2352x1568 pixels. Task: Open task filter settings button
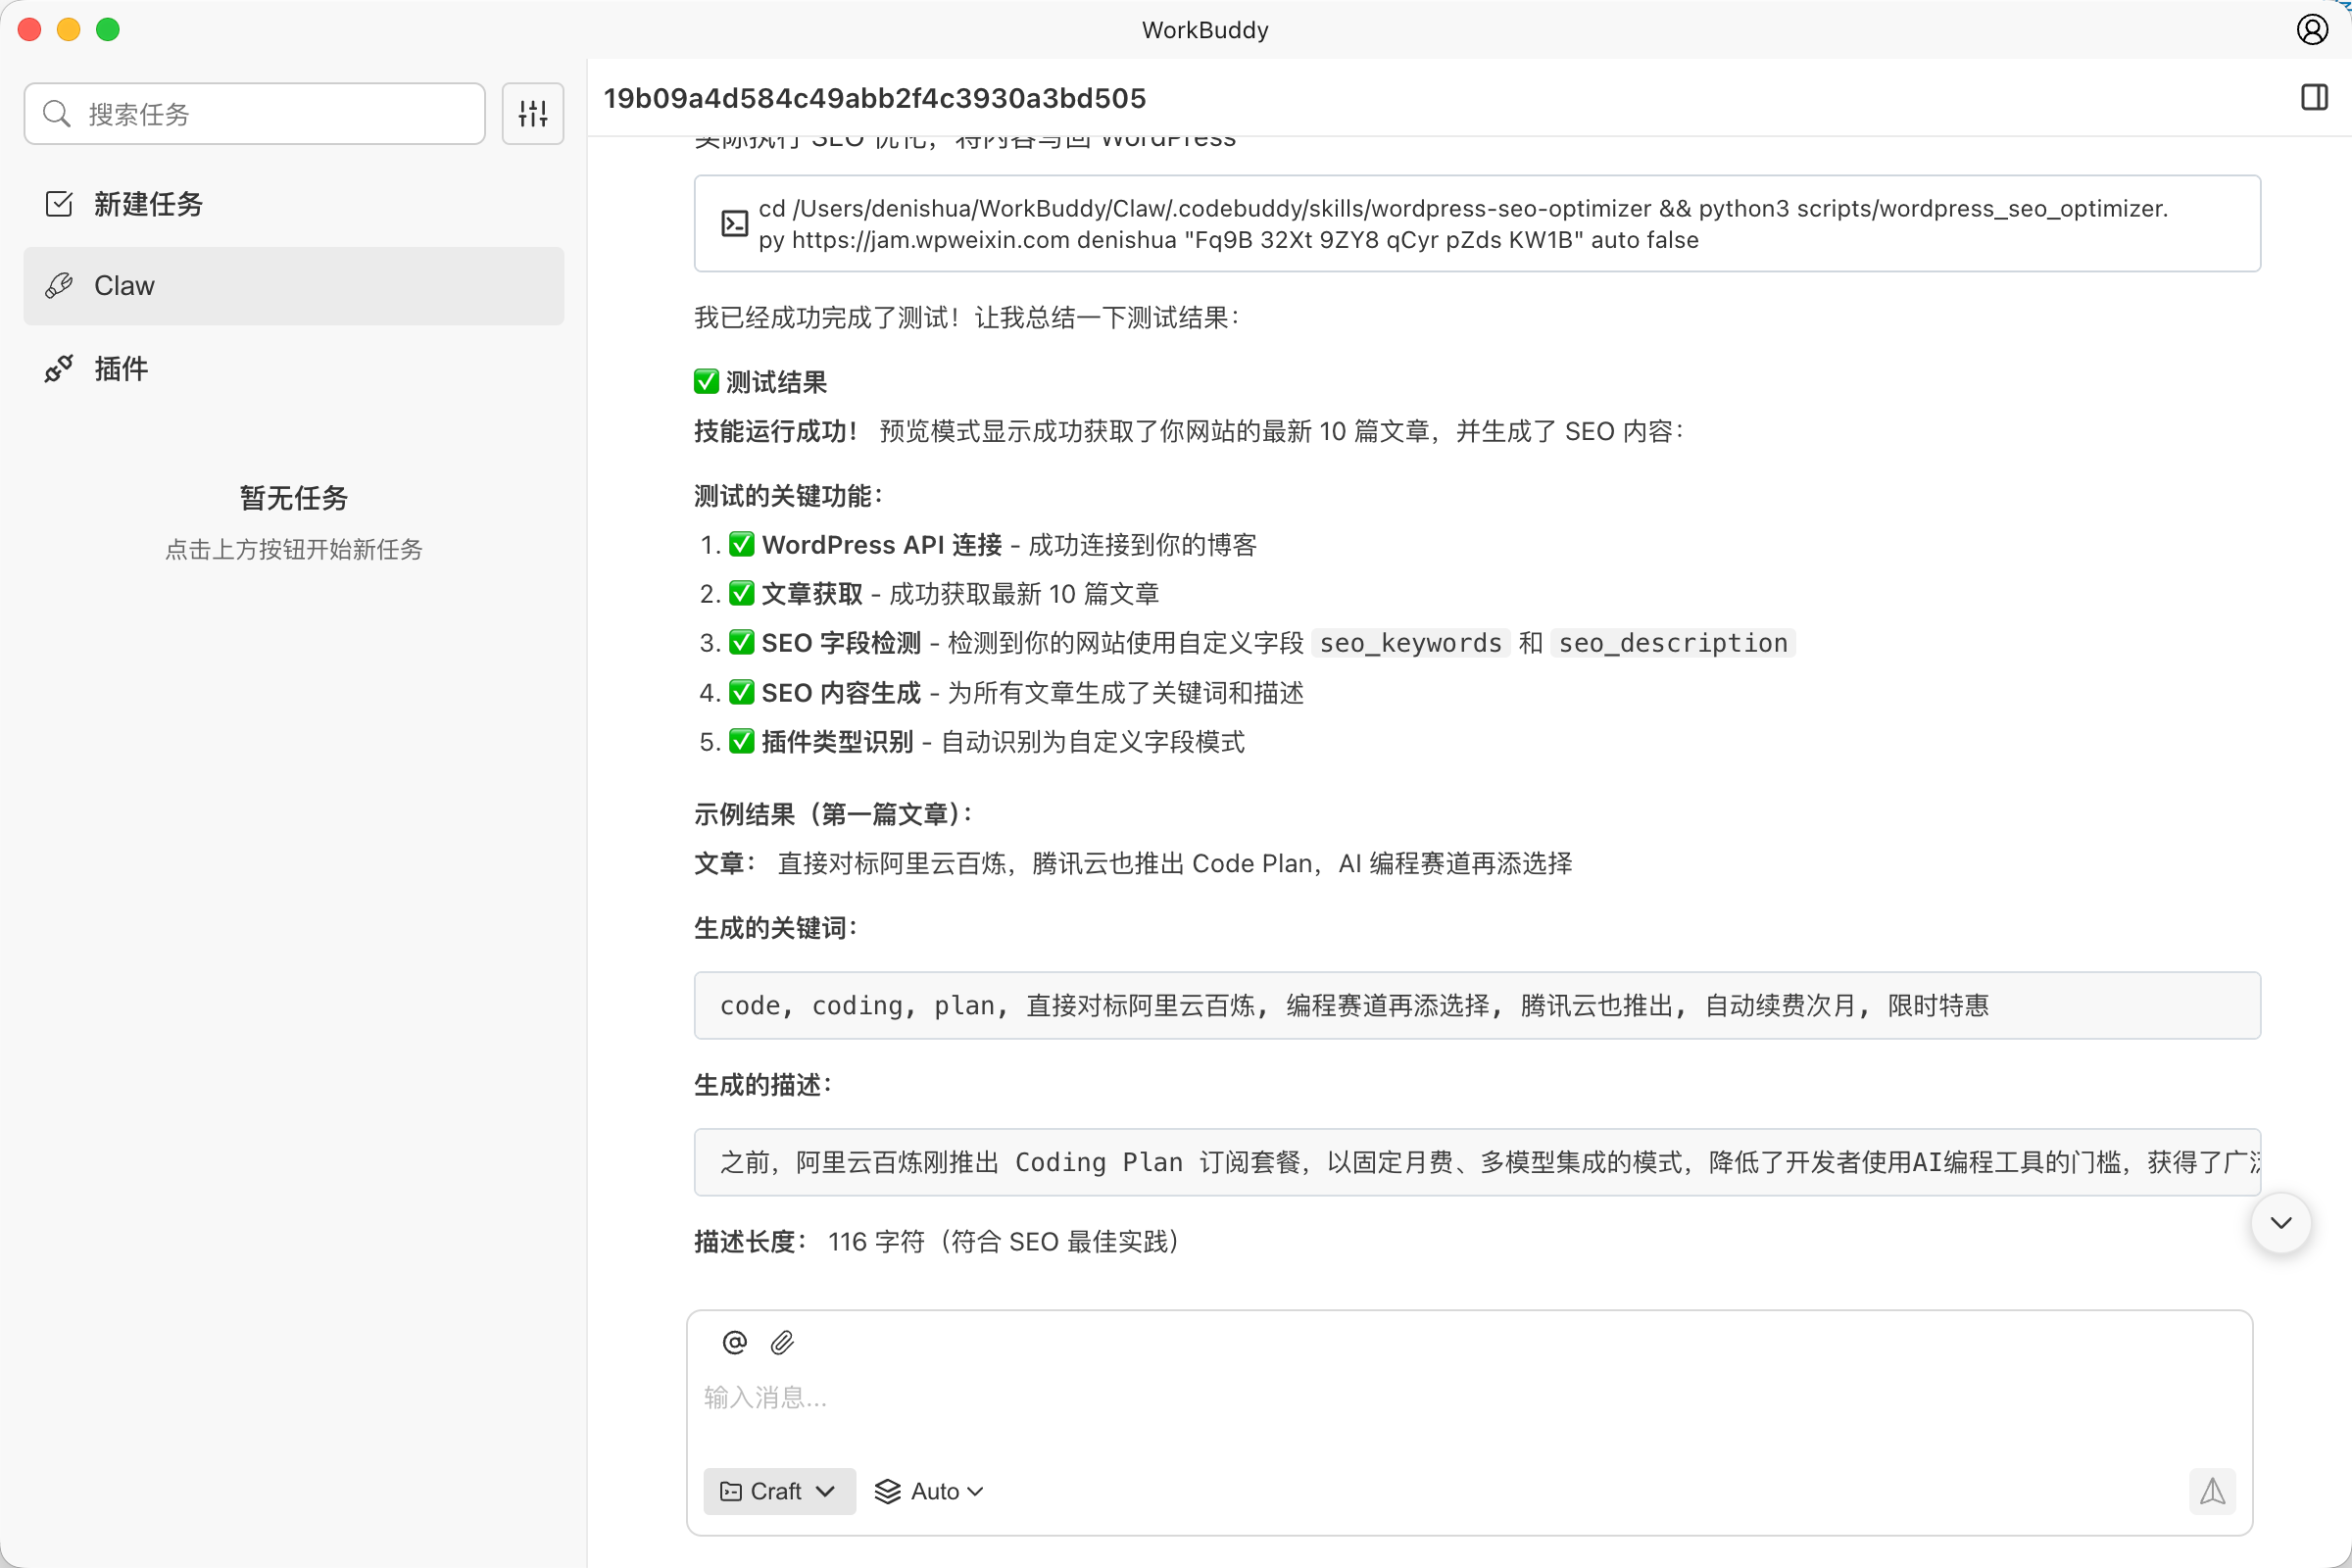pyautogui.click(x=533, y=114)
